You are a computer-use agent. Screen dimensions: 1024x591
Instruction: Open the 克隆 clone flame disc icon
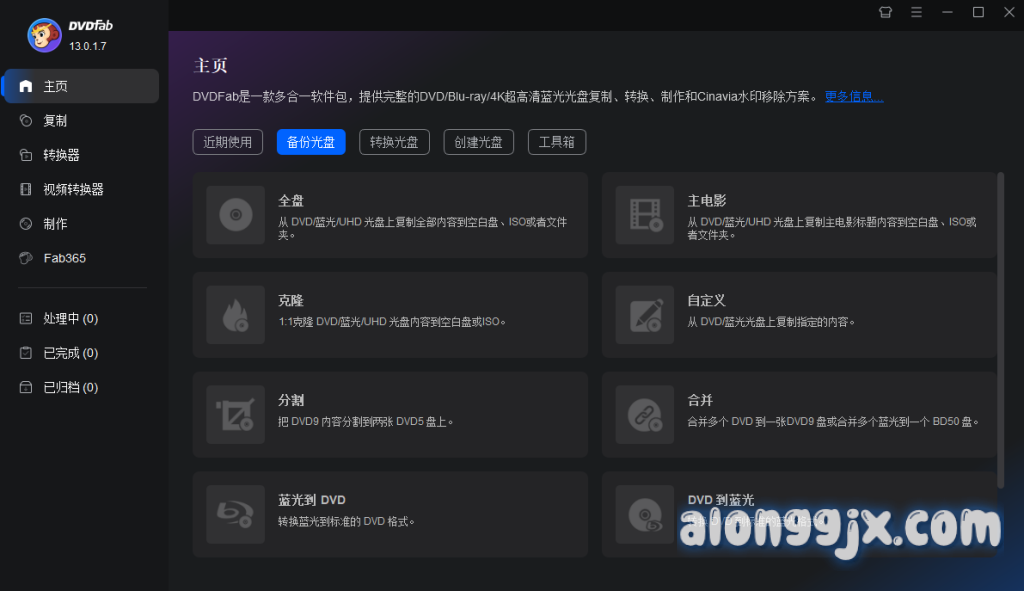[x=235, y=315]
